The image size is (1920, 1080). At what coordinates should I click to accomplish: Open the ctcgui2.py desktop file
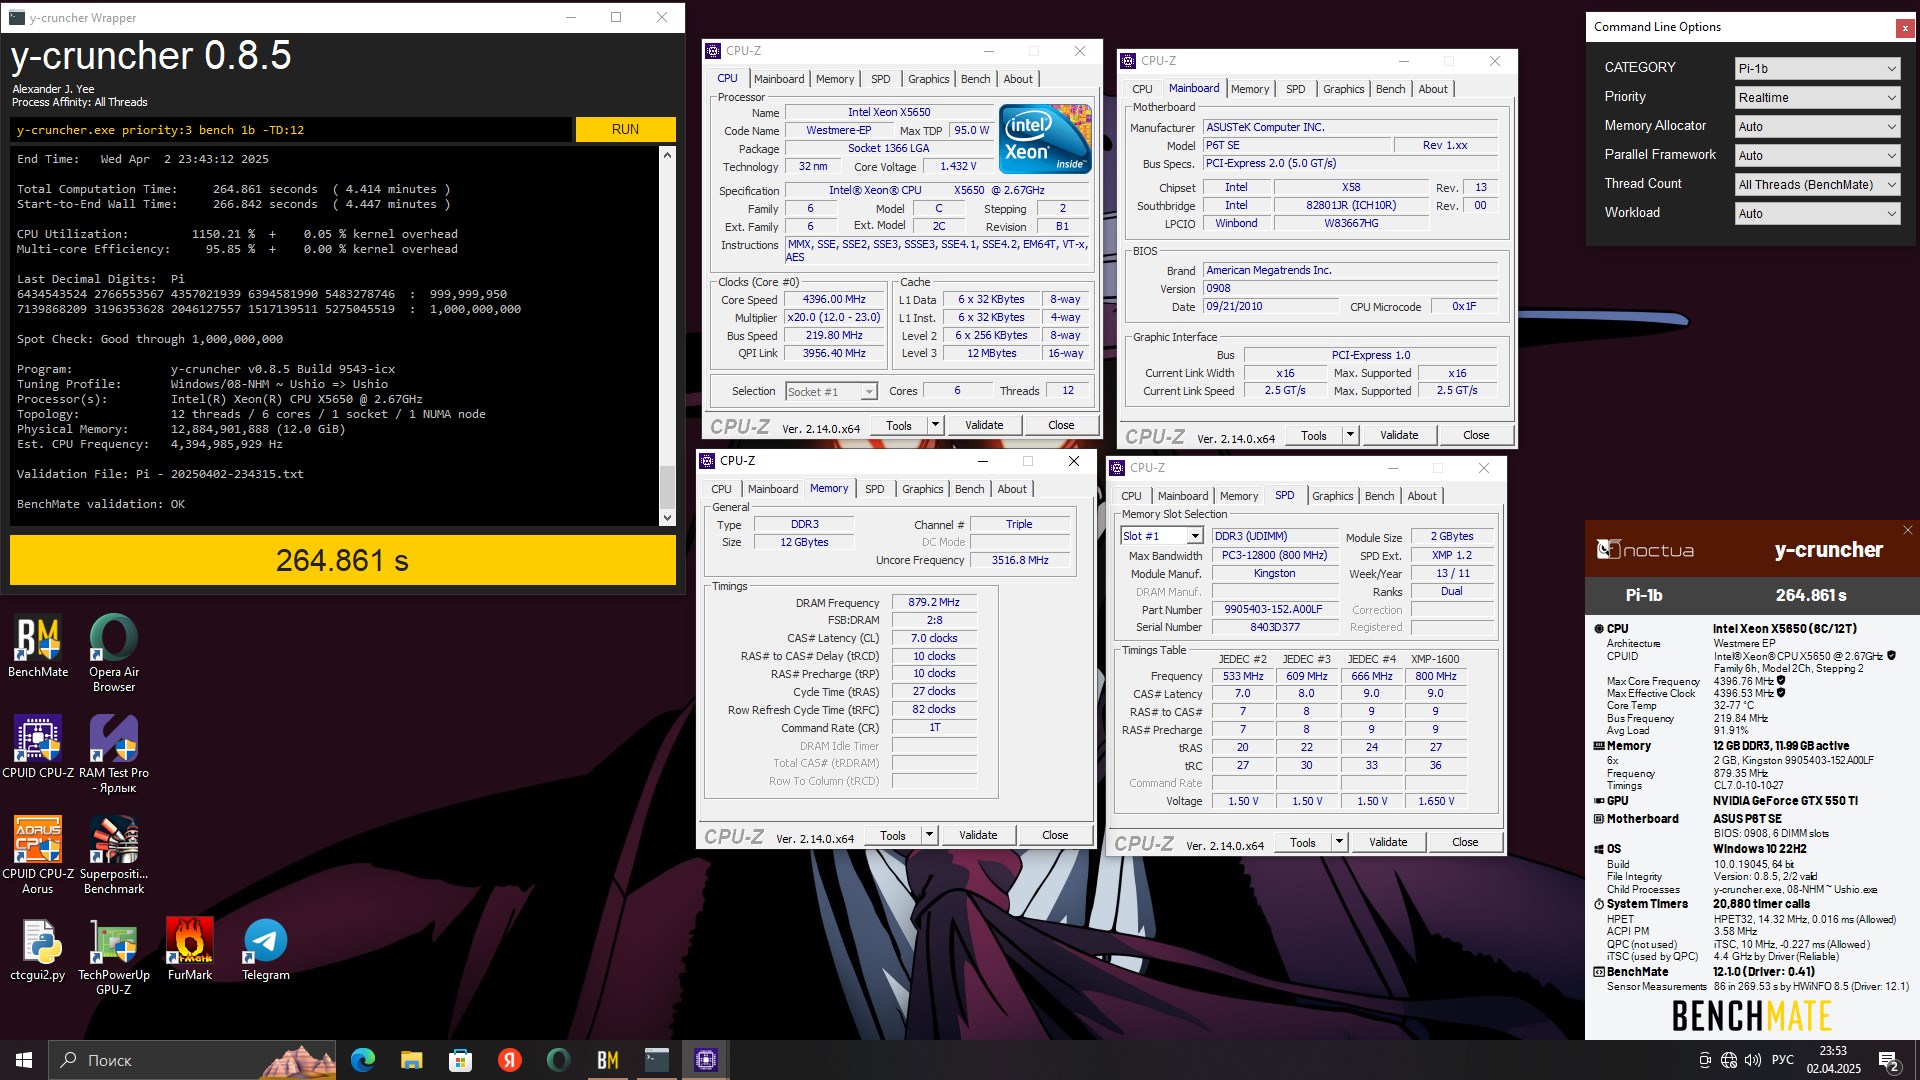[38, 949]
